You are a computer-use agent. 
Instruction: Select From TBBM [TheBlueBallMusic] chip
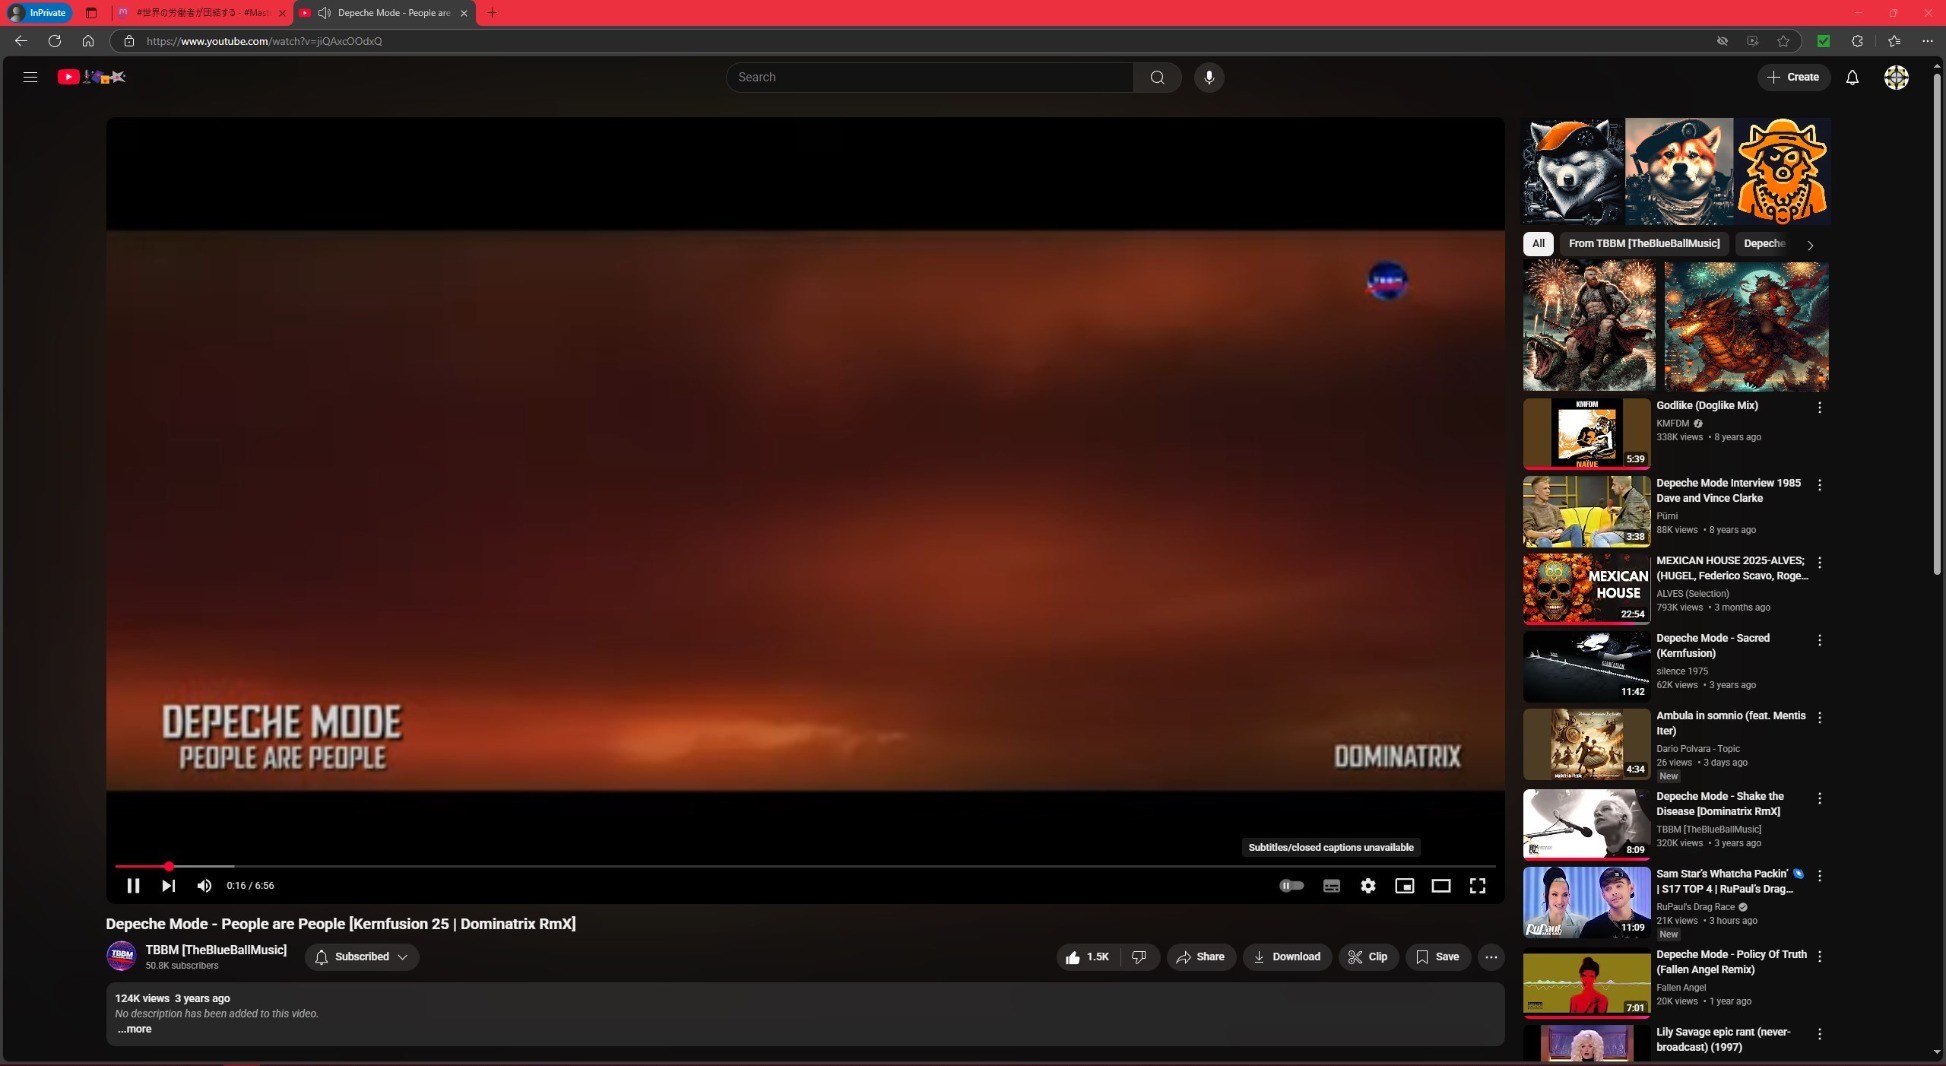point(1644,243)
